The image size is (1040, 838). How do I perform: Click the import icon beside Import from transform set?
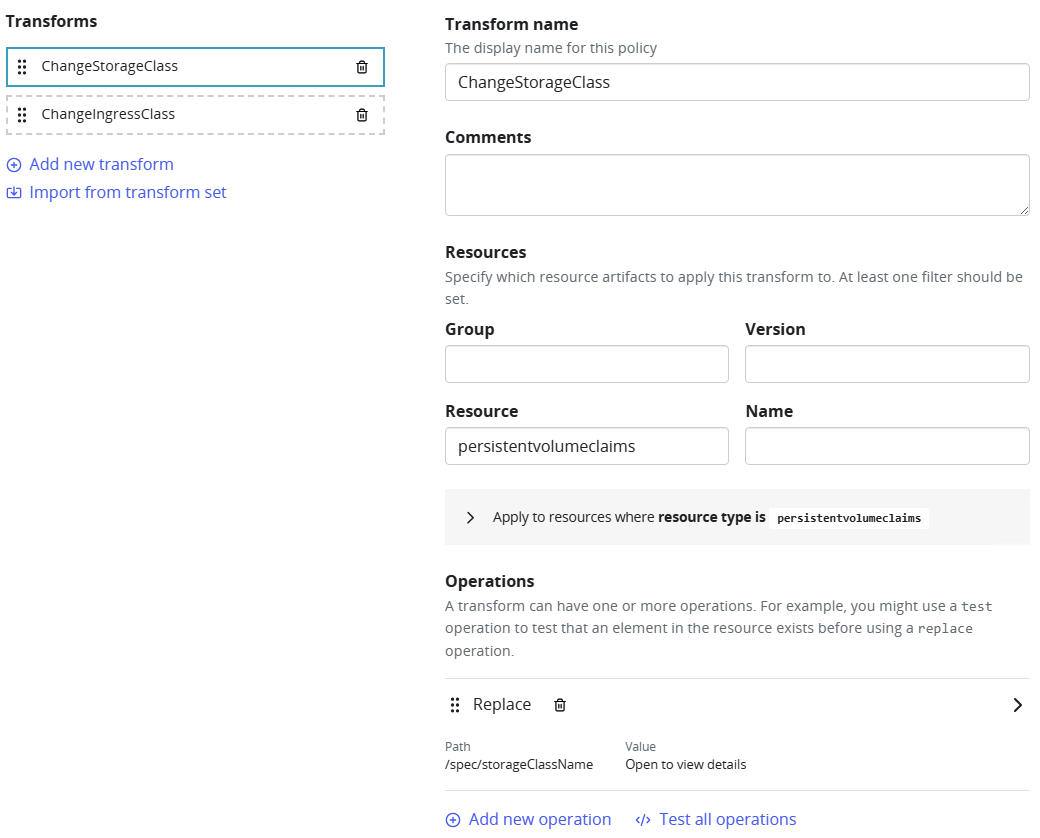(x=14, y=193)
